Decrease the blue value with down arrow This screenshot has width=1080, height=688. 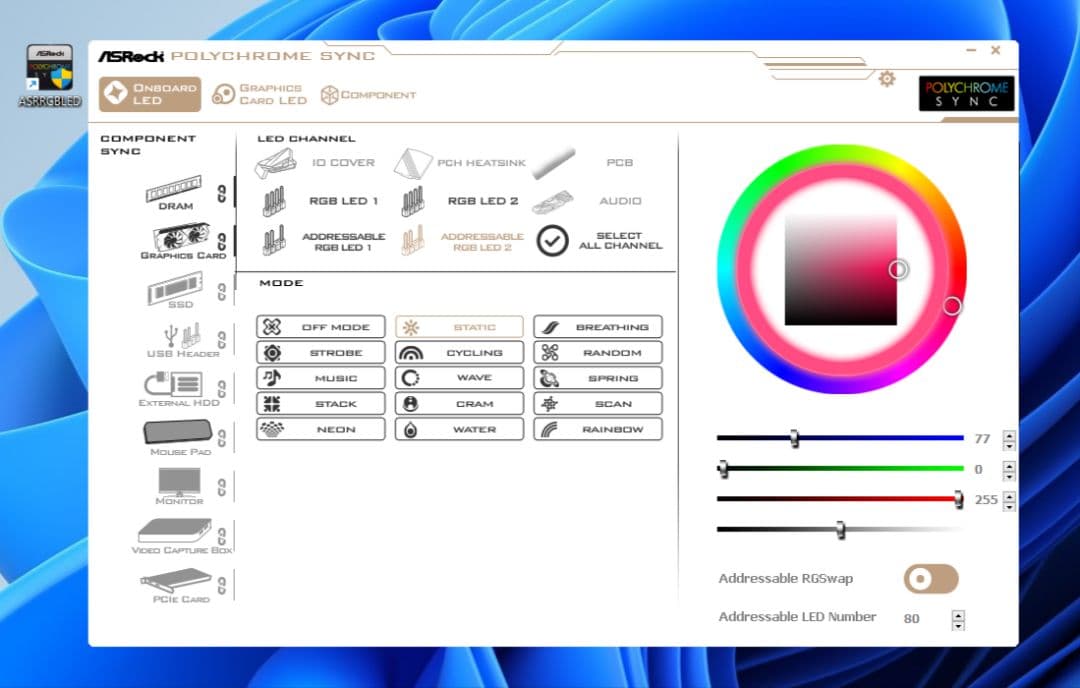[x=1009, y=444]
